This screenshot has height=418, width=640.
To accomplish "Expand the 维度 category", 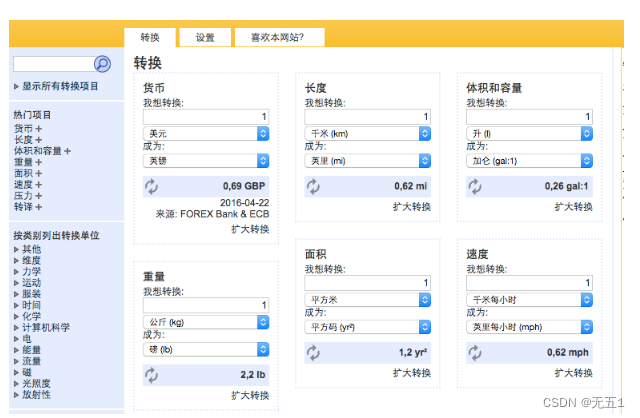I will pyautogui.click(x=27, y=260).
